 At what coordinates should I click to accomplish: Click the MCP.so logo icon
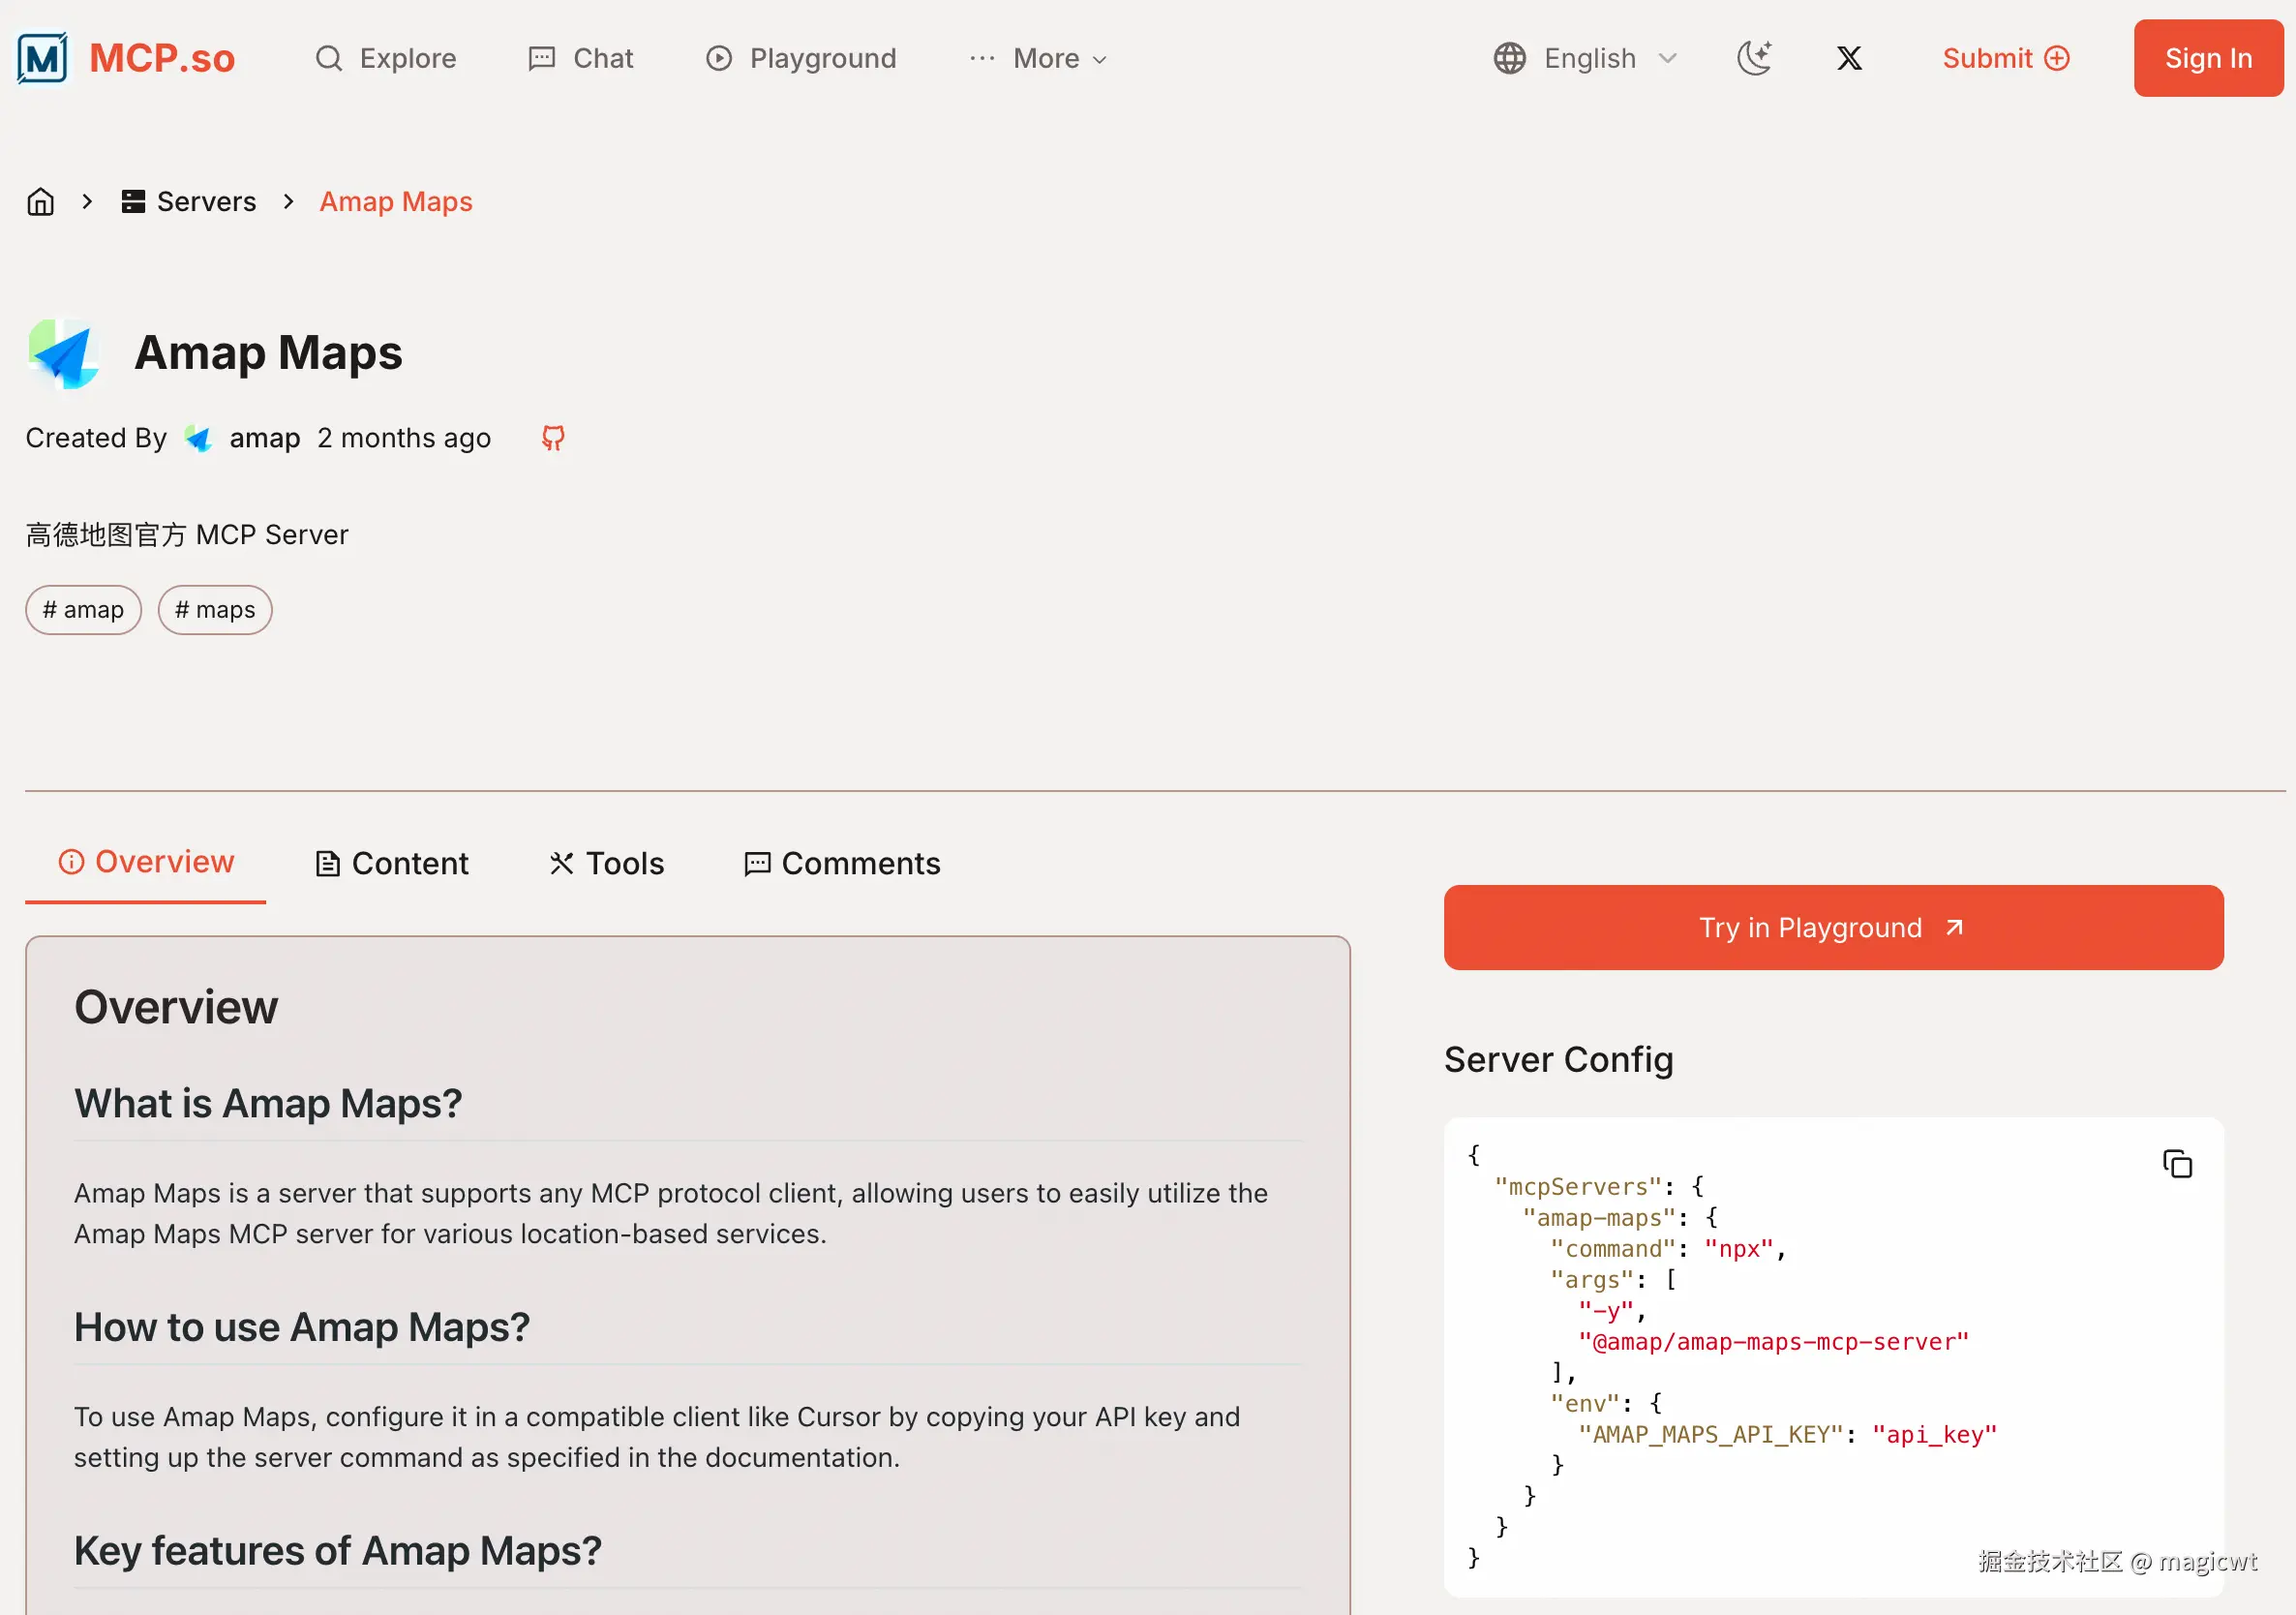[x=42, y=58]
